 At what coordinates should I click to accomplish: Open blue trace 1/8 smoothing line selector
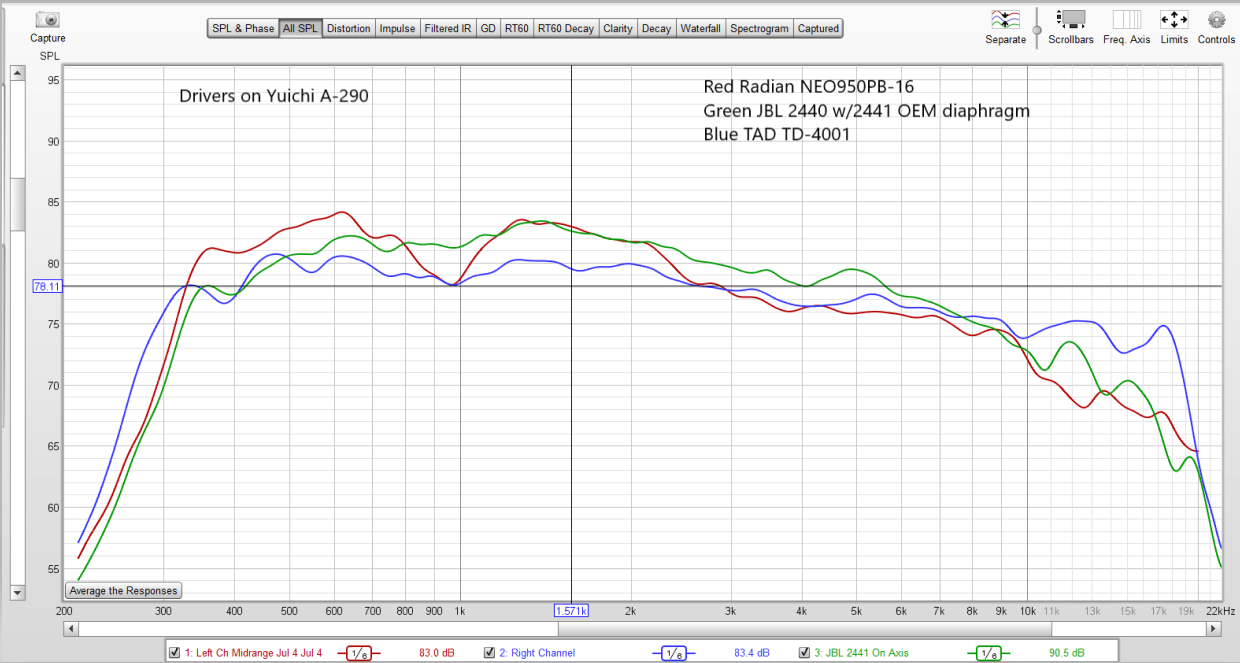click(675, 653)
